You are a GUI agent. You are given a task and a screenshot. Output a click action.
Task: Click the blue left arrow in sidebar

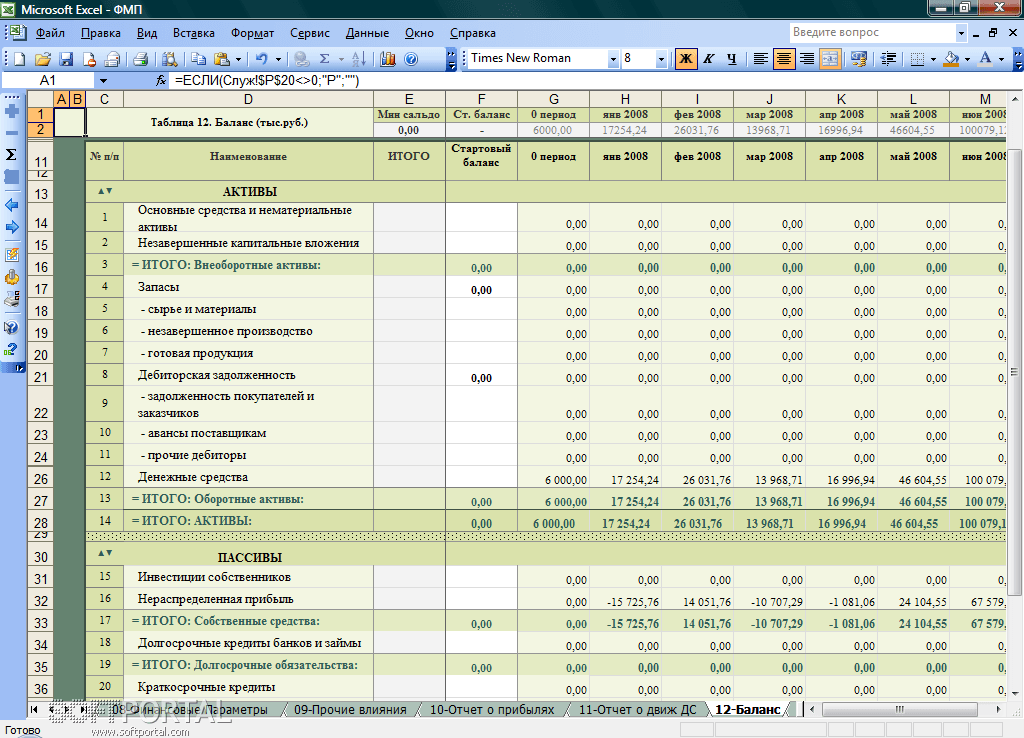[x=12, y=205]
